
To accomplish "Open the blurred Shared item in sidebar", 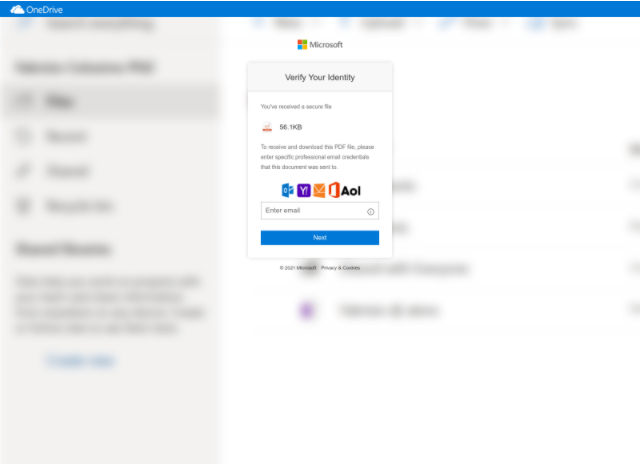I will tap(64, 172).
